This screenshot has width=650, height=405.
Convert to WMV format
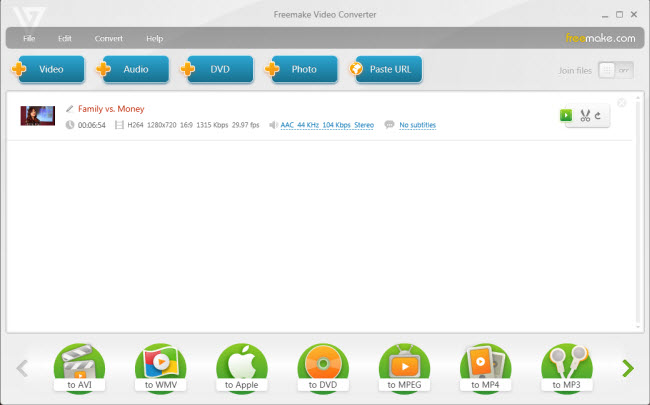160,368
